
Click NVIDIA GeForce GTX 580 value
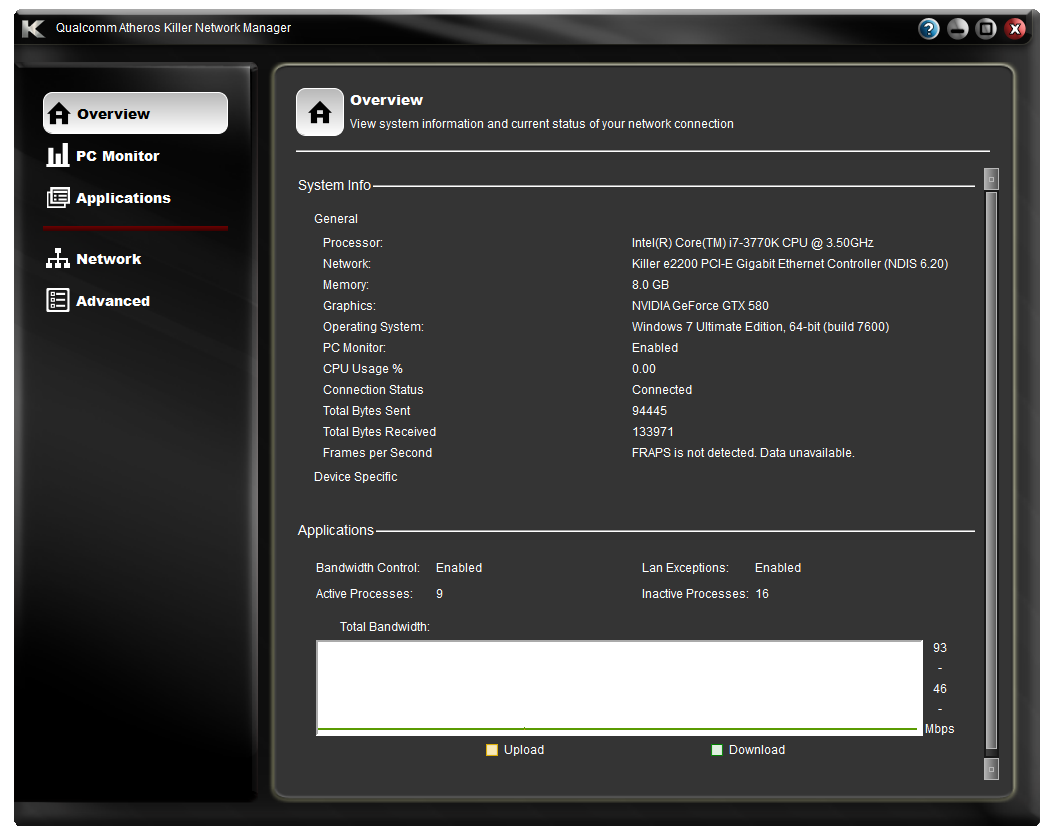700,306
